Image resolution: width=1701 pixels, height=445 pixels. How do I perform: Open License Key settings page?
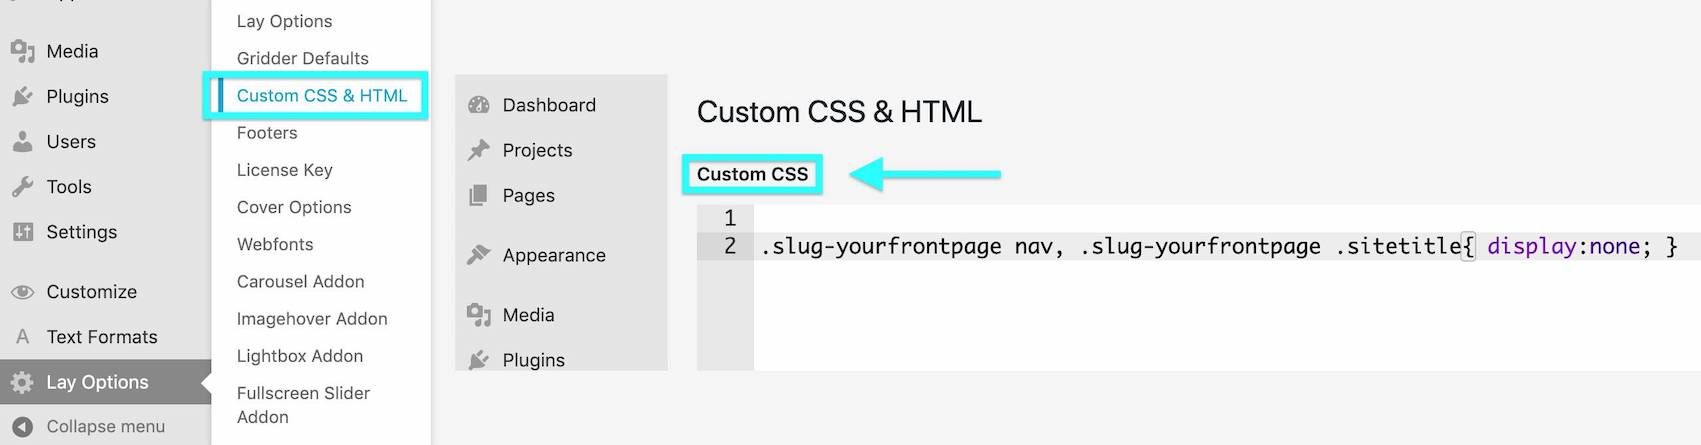click(284, 170)
